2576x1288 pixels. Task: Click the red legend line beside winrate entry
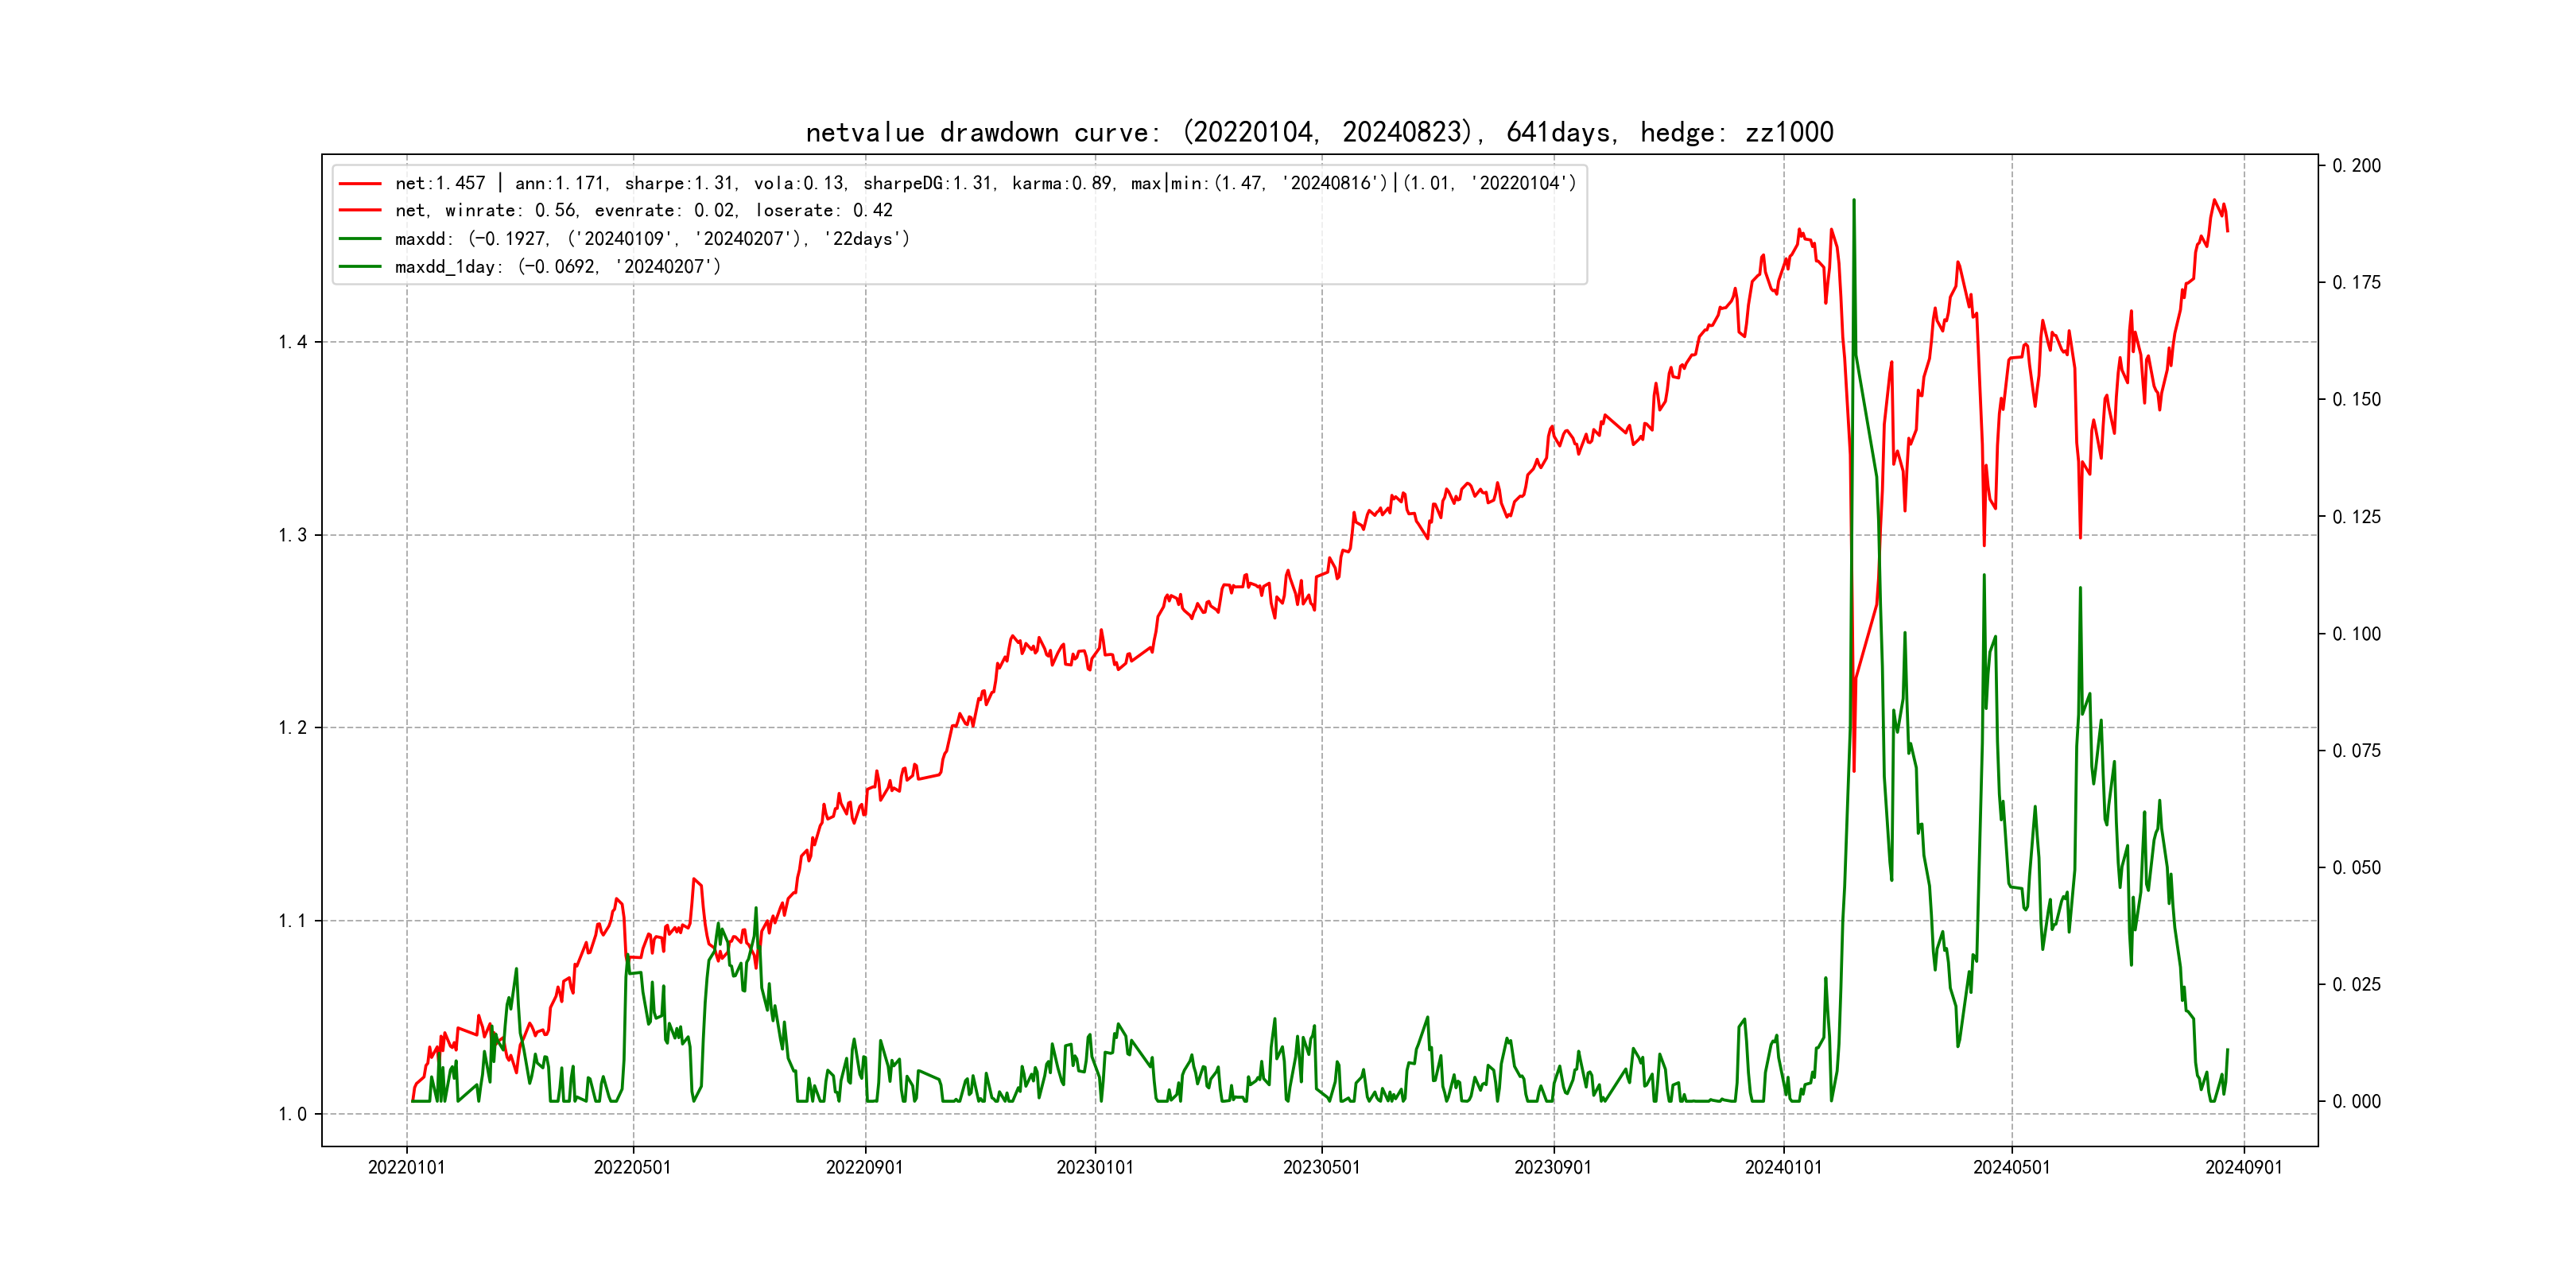click(360, 211)
